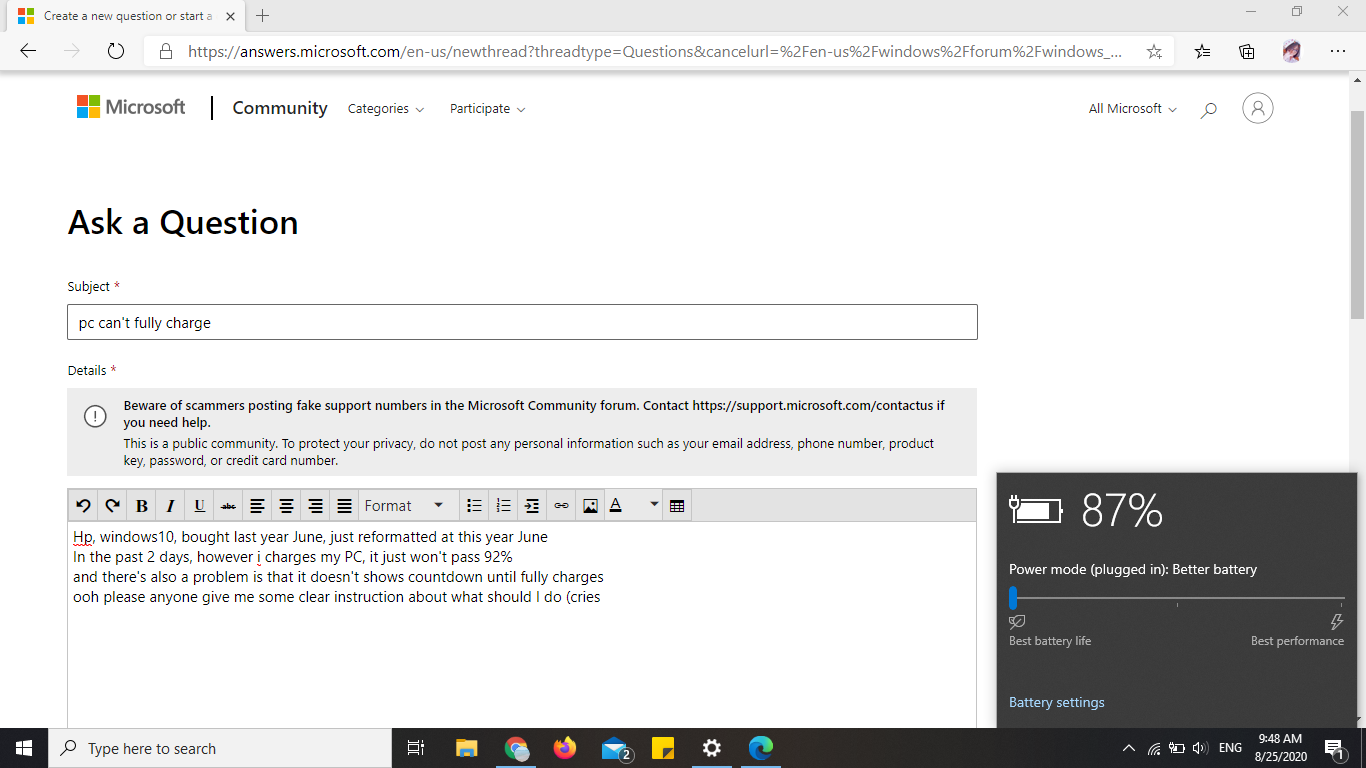
Task: Toggle bold formatting in the editor
Action: point(141,506)
